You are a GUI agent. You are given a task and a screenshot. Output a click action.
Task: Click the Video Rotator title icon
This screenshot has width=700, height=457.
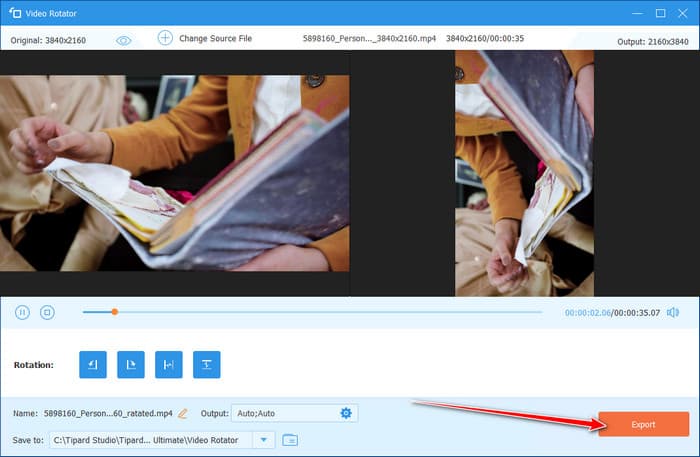point(15,13)
